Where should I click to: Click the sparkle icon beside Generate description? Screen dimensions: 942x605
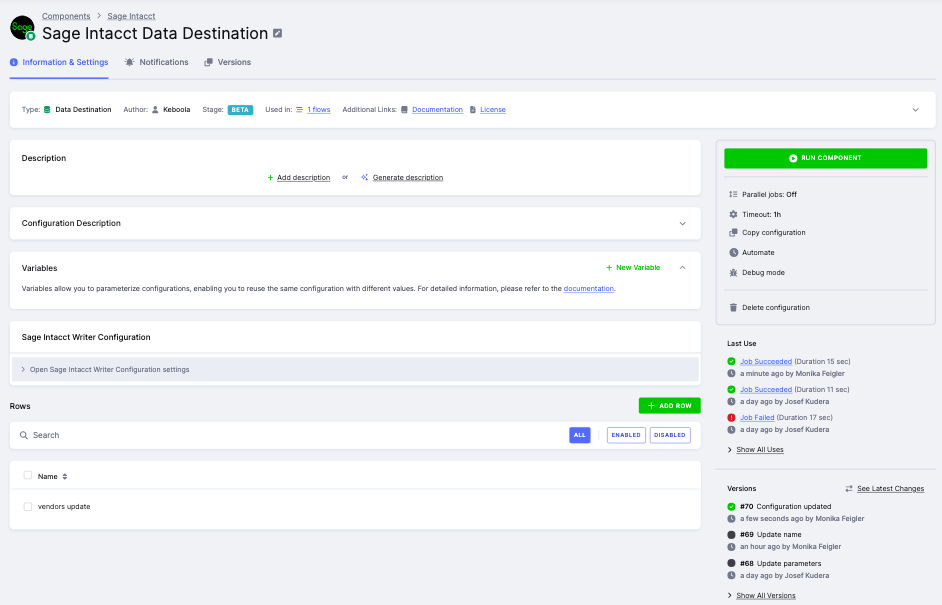tap(364, 177)
